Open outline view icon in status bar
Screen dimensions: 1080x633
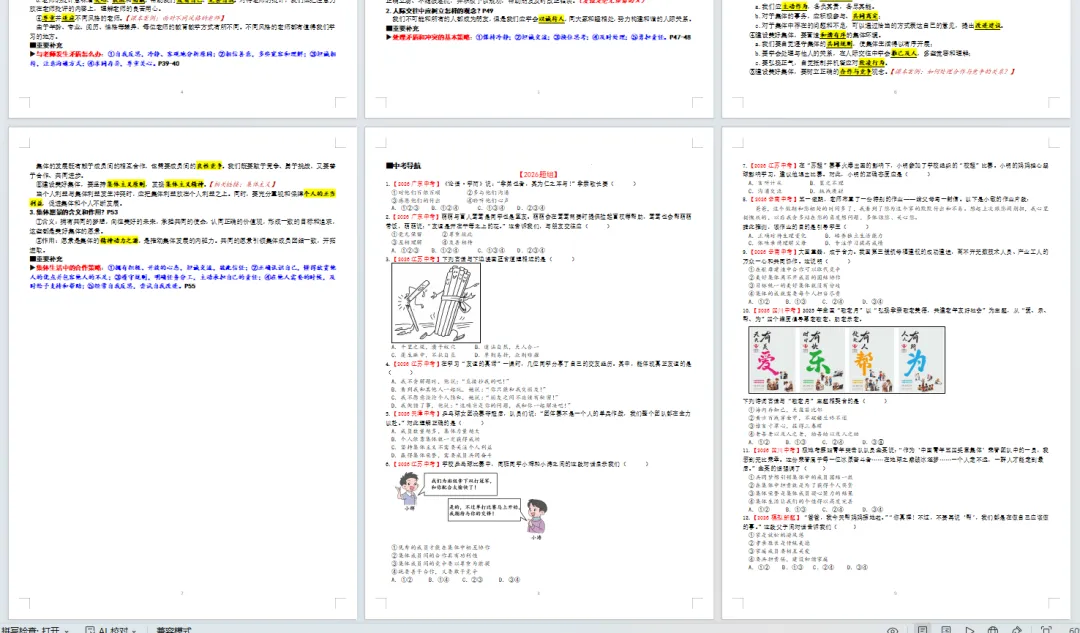click(x=946, y=630)
